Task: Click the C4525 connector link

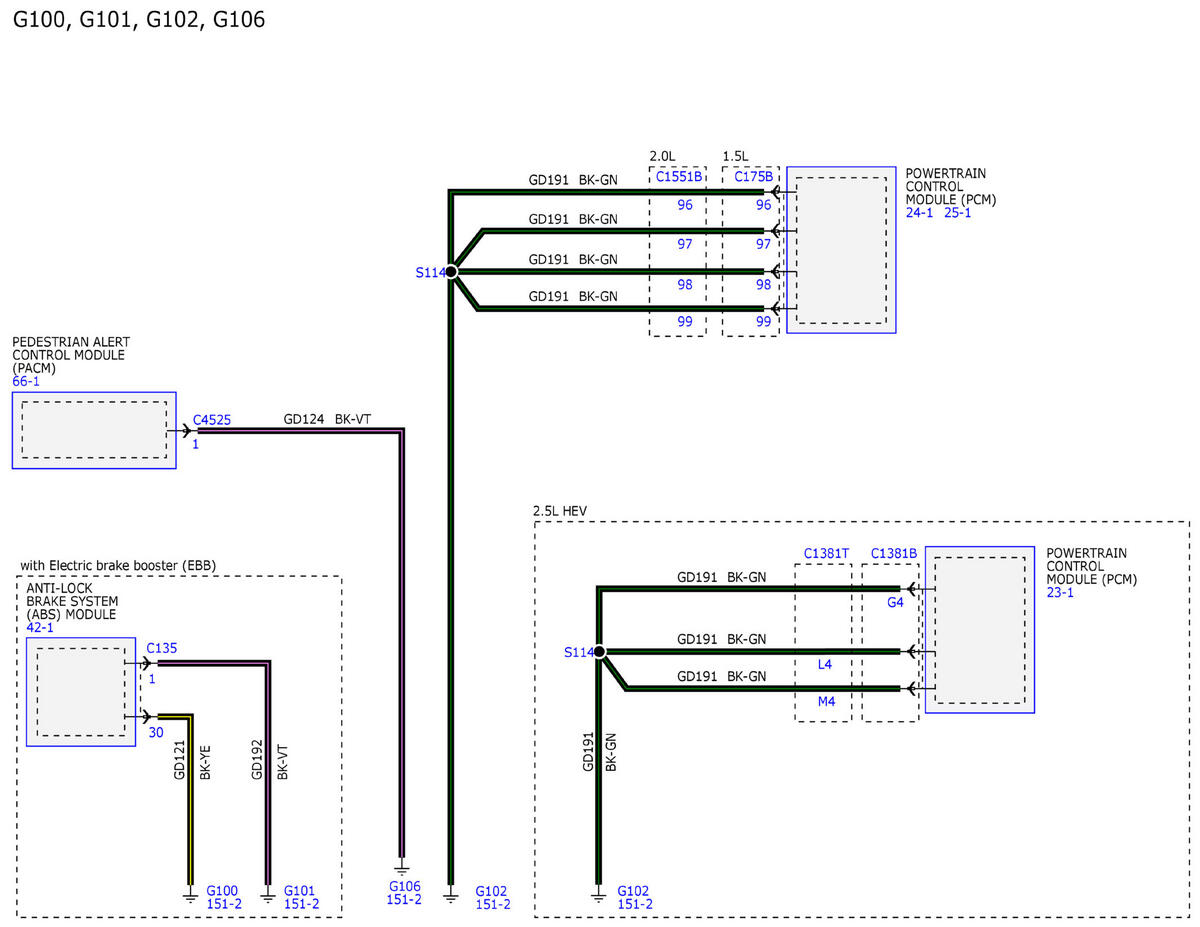Action: 212,420
